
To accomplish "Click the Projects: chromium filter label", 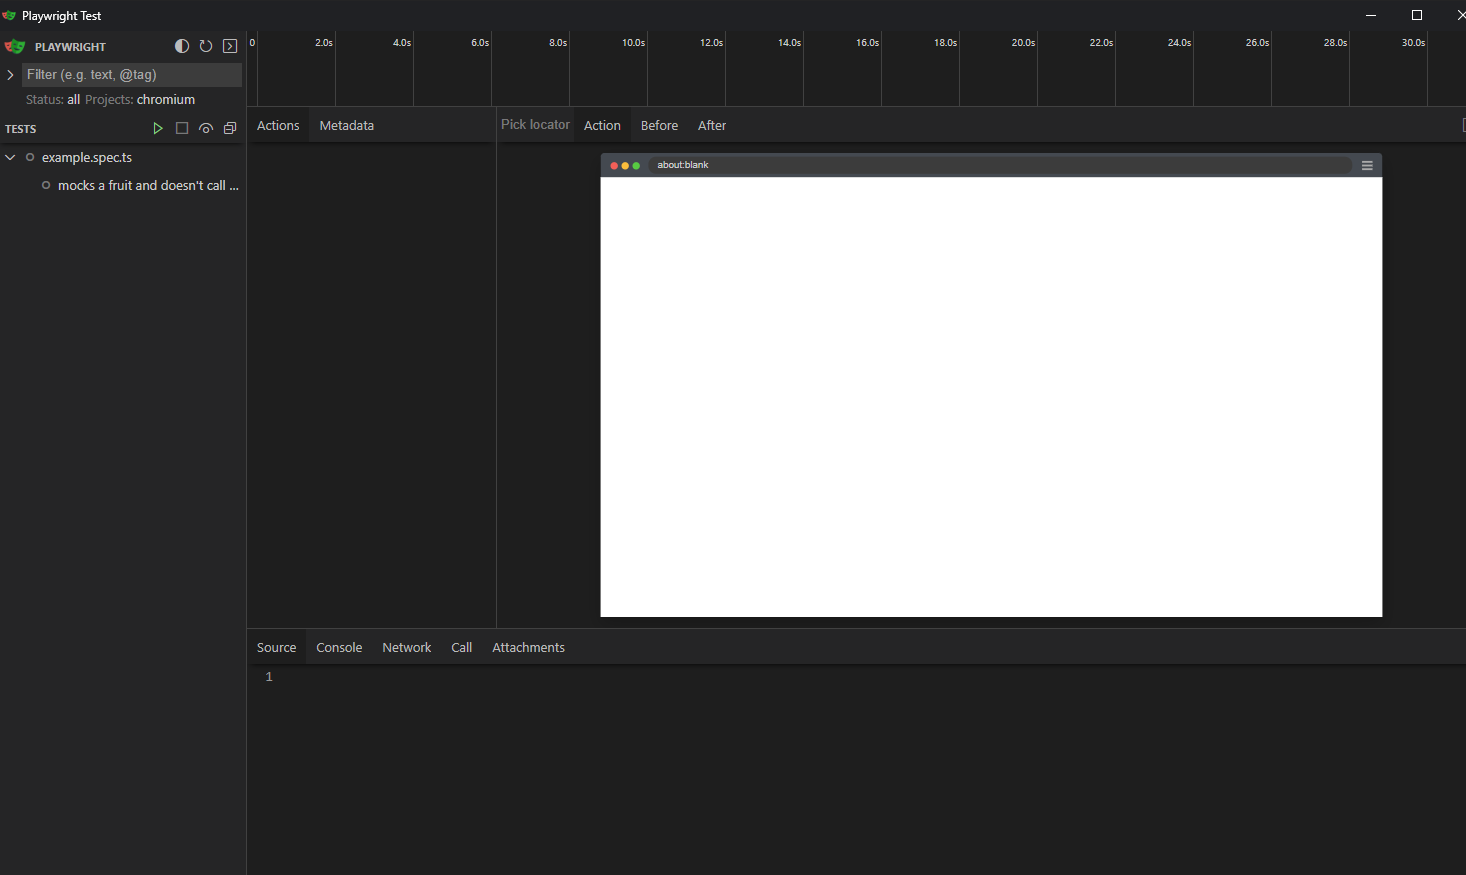I will coord(140,100).
